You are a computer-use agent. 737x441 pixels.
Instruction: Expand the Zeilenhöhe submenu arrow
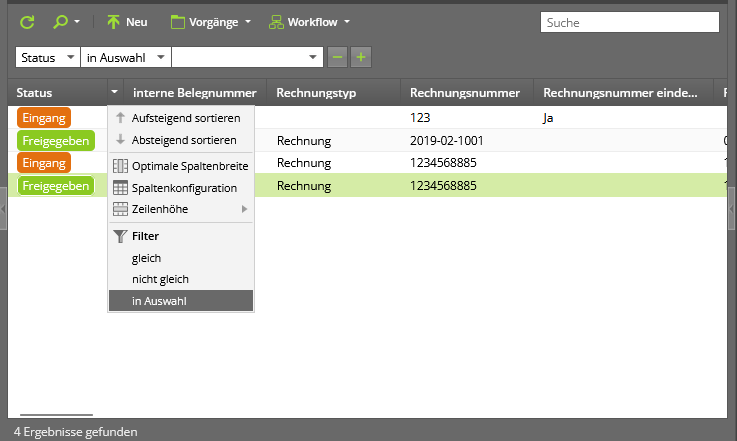click(x=244, y=209)
